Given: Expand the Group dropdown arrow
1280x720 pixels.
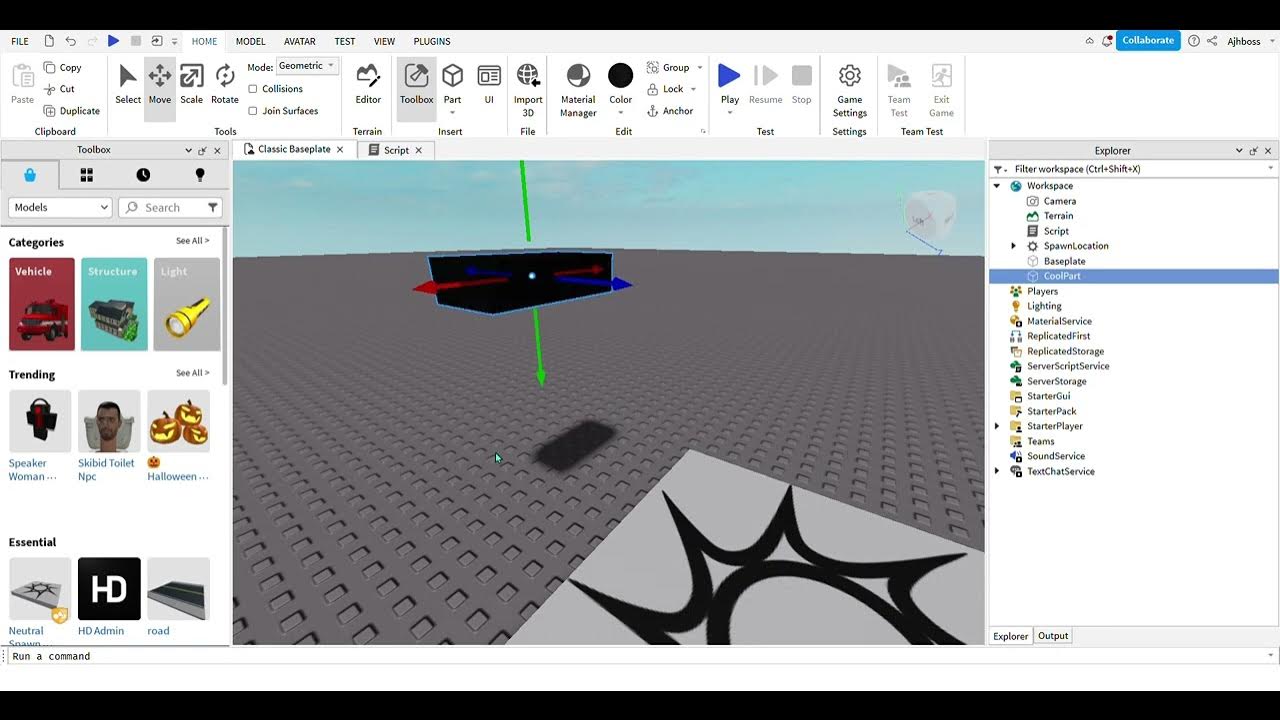Looking at the screenshot, I should tap(700, 68).
